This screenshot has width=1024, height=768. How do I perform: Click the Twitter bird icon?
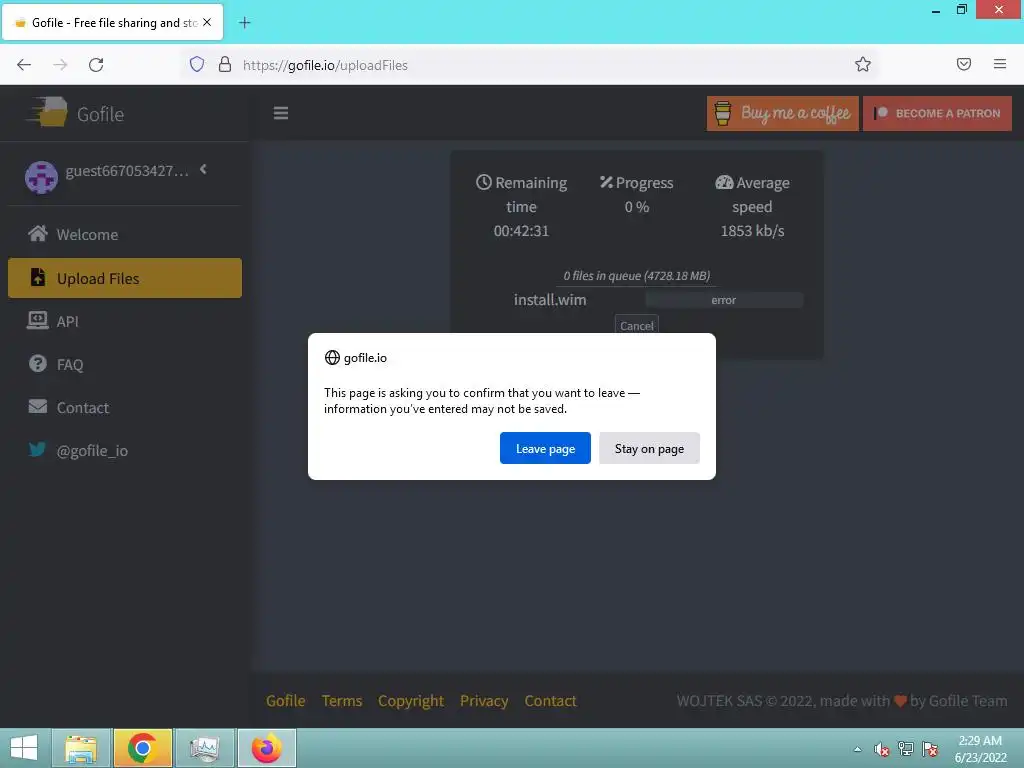38,449
